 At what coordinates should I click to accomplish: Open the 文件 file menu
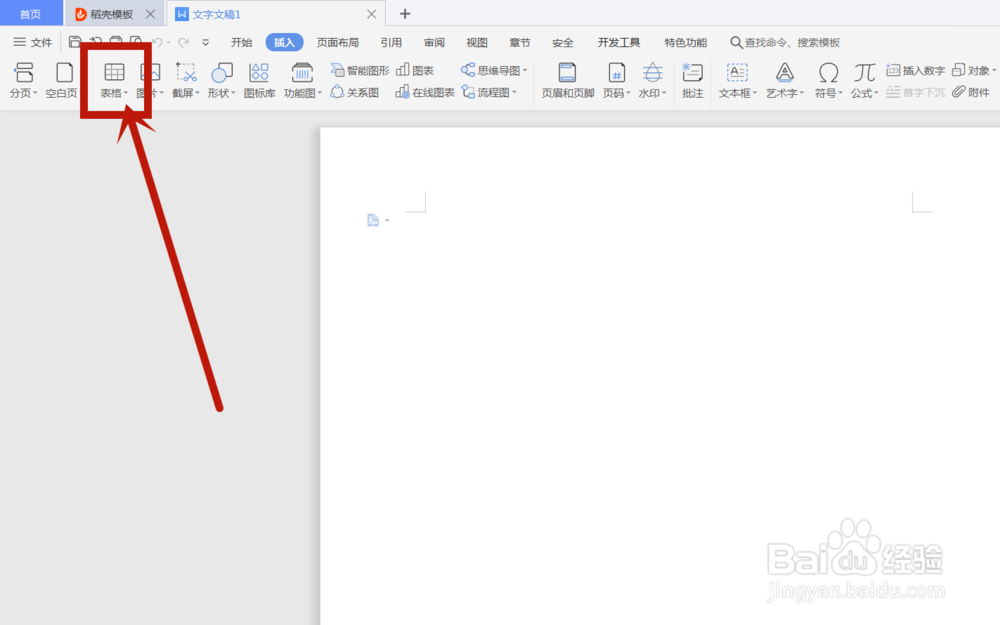click(33, 42)
